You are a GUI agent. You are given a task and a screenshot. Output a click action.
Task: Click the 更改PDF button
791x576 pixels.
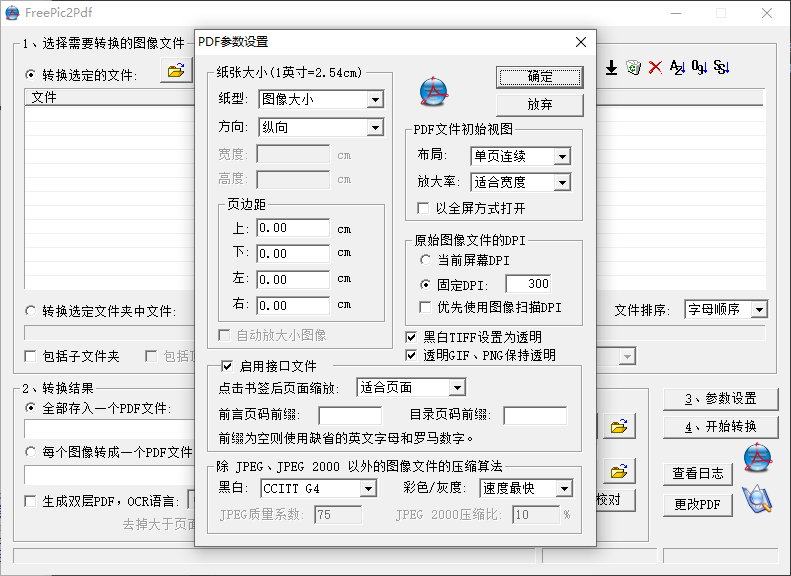pyautogui.click(x=698, y=504)
